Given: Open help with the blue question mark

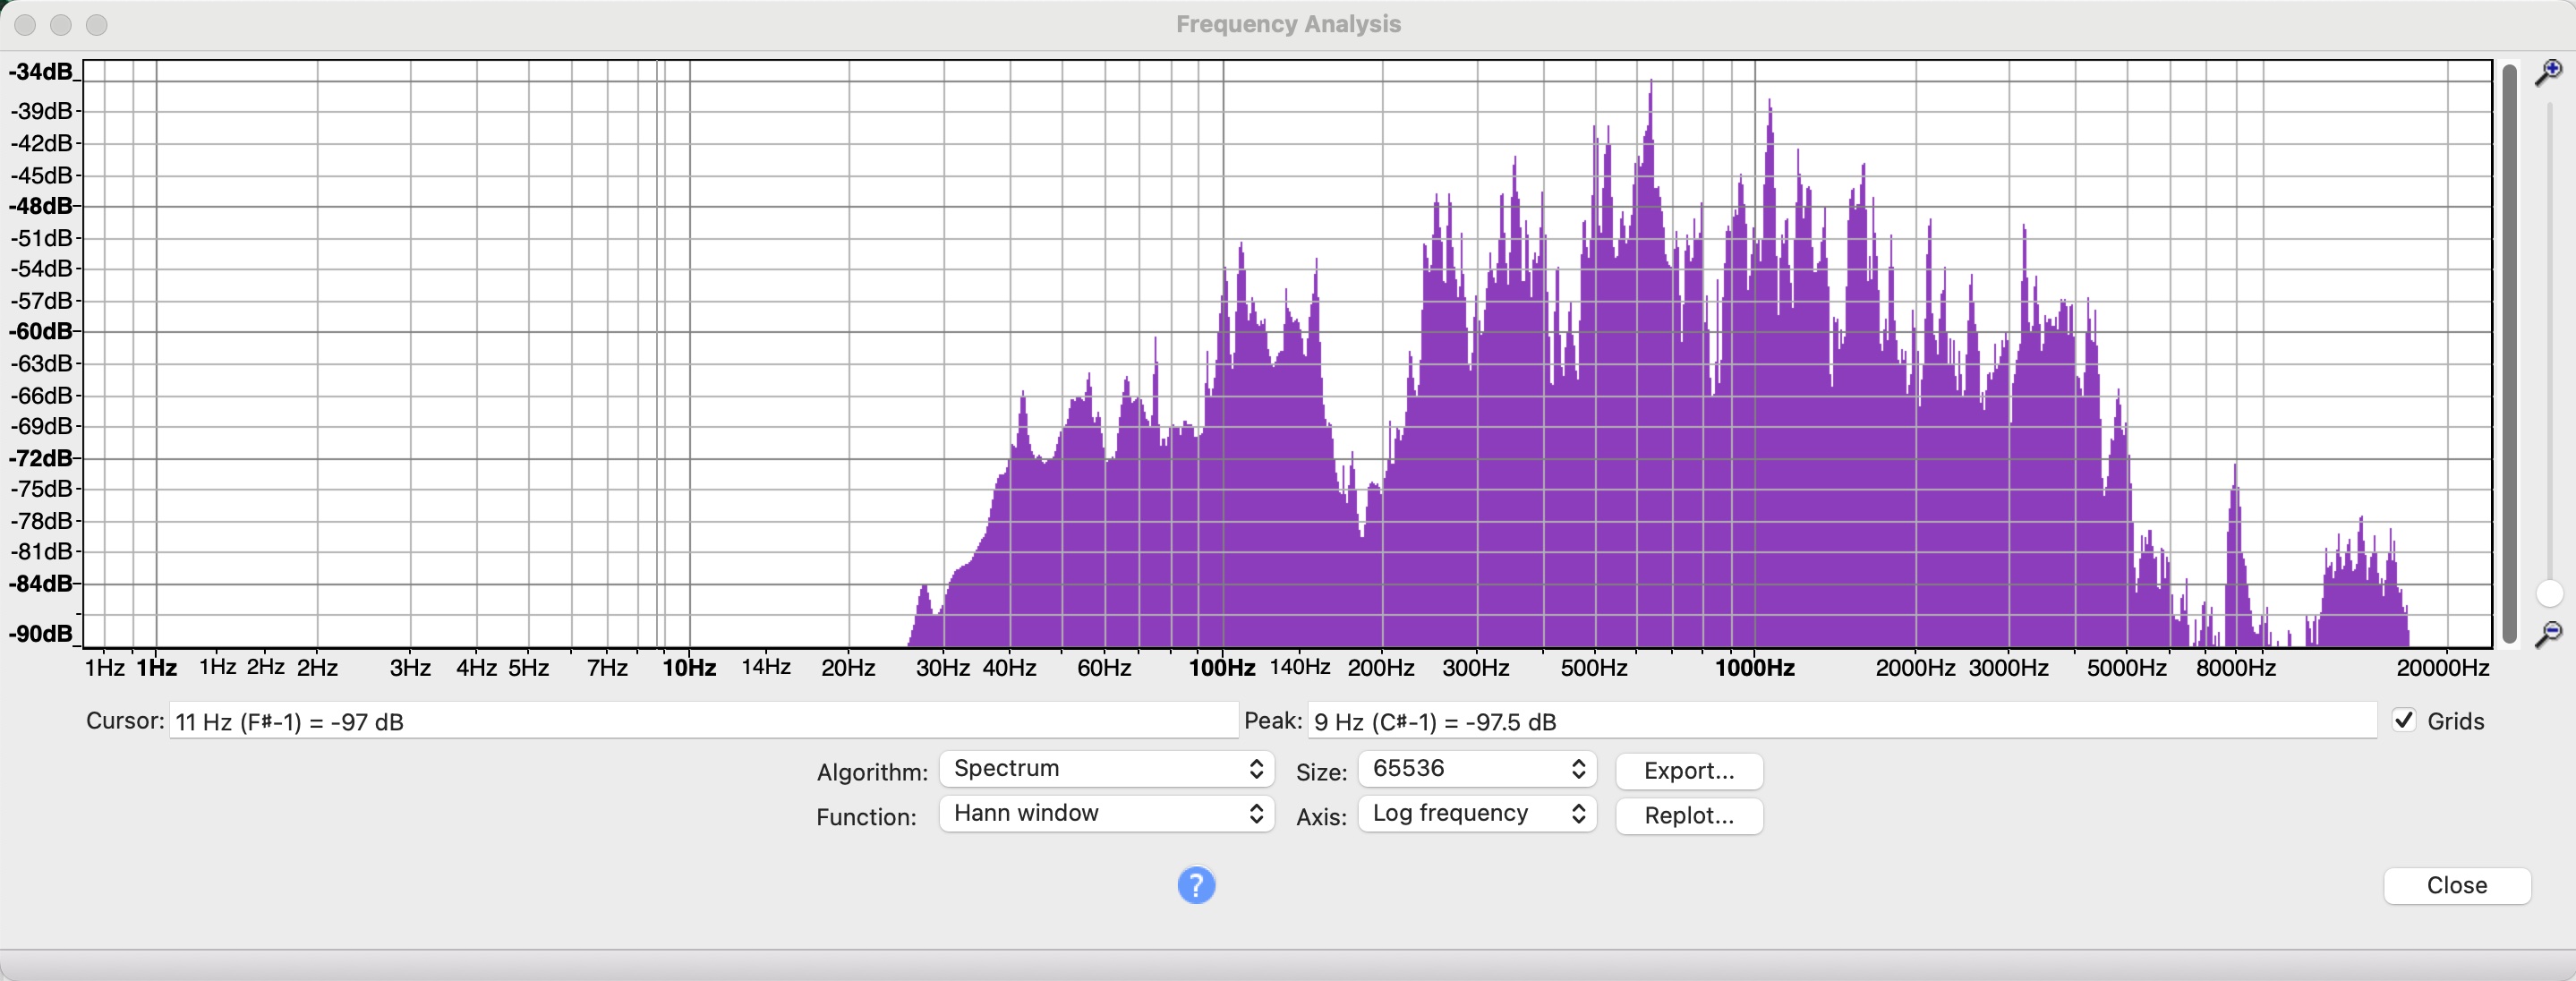Looking at the screenshot, I should point(1196,885).
